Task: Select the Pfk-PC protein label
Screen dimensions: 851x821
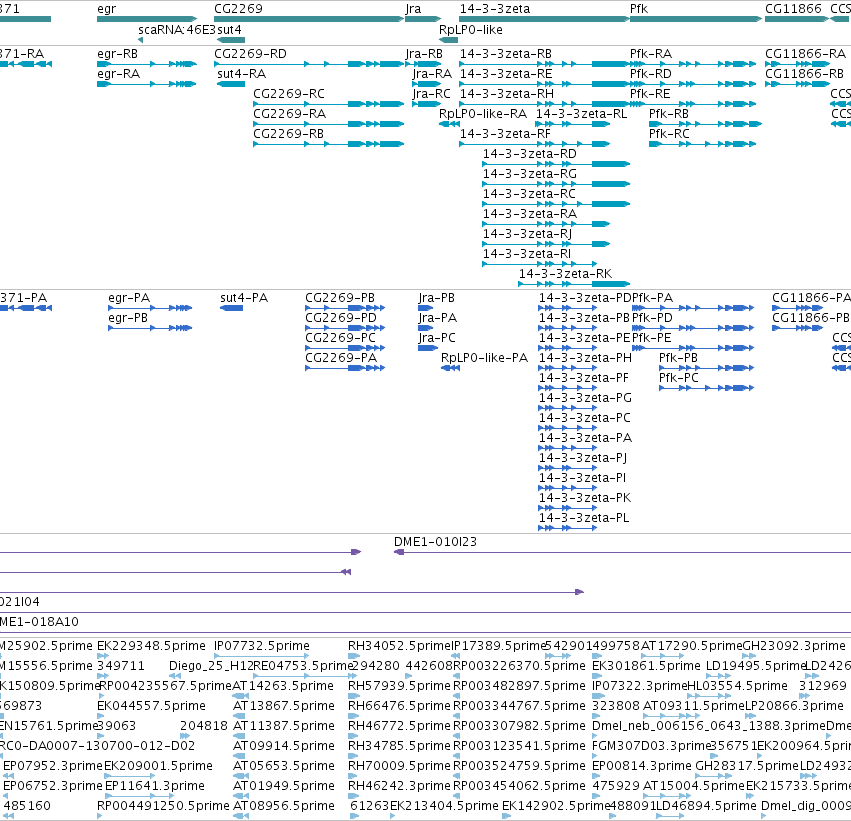Action: point(679,378)
